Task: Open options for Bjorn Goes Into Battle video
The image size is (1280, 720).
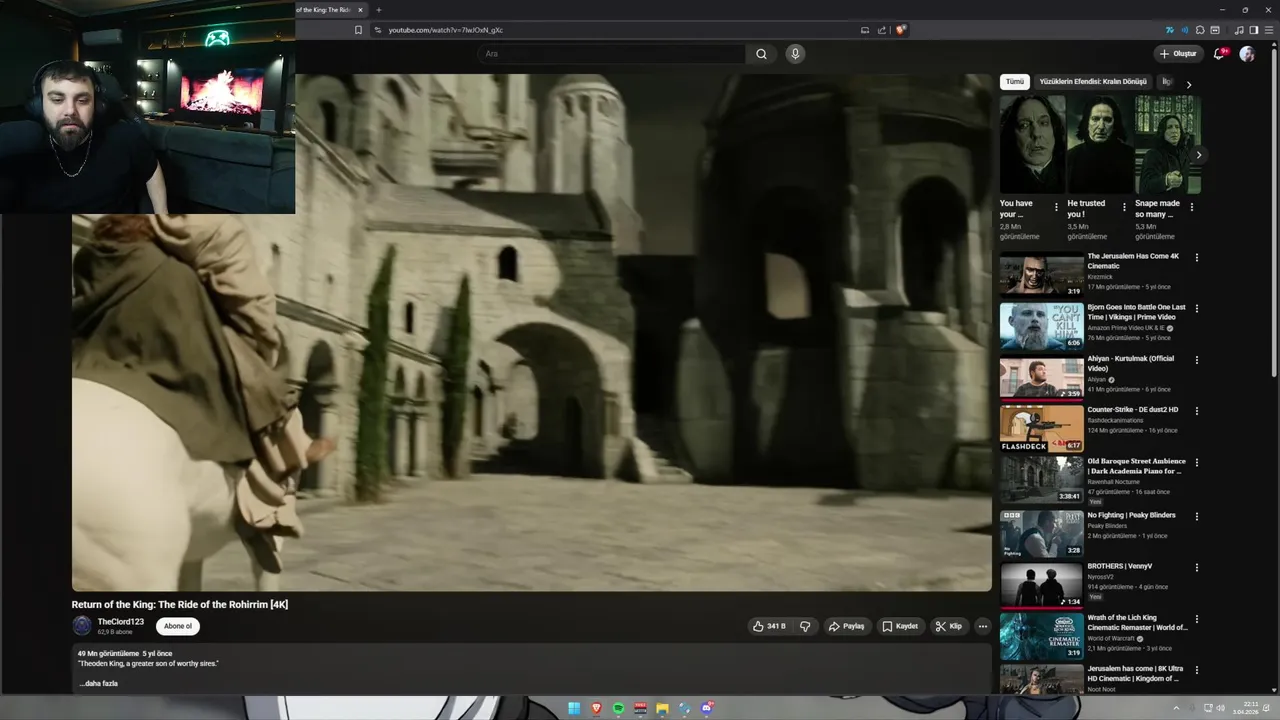Action: pyautogui.click(x=1196, y=308)
